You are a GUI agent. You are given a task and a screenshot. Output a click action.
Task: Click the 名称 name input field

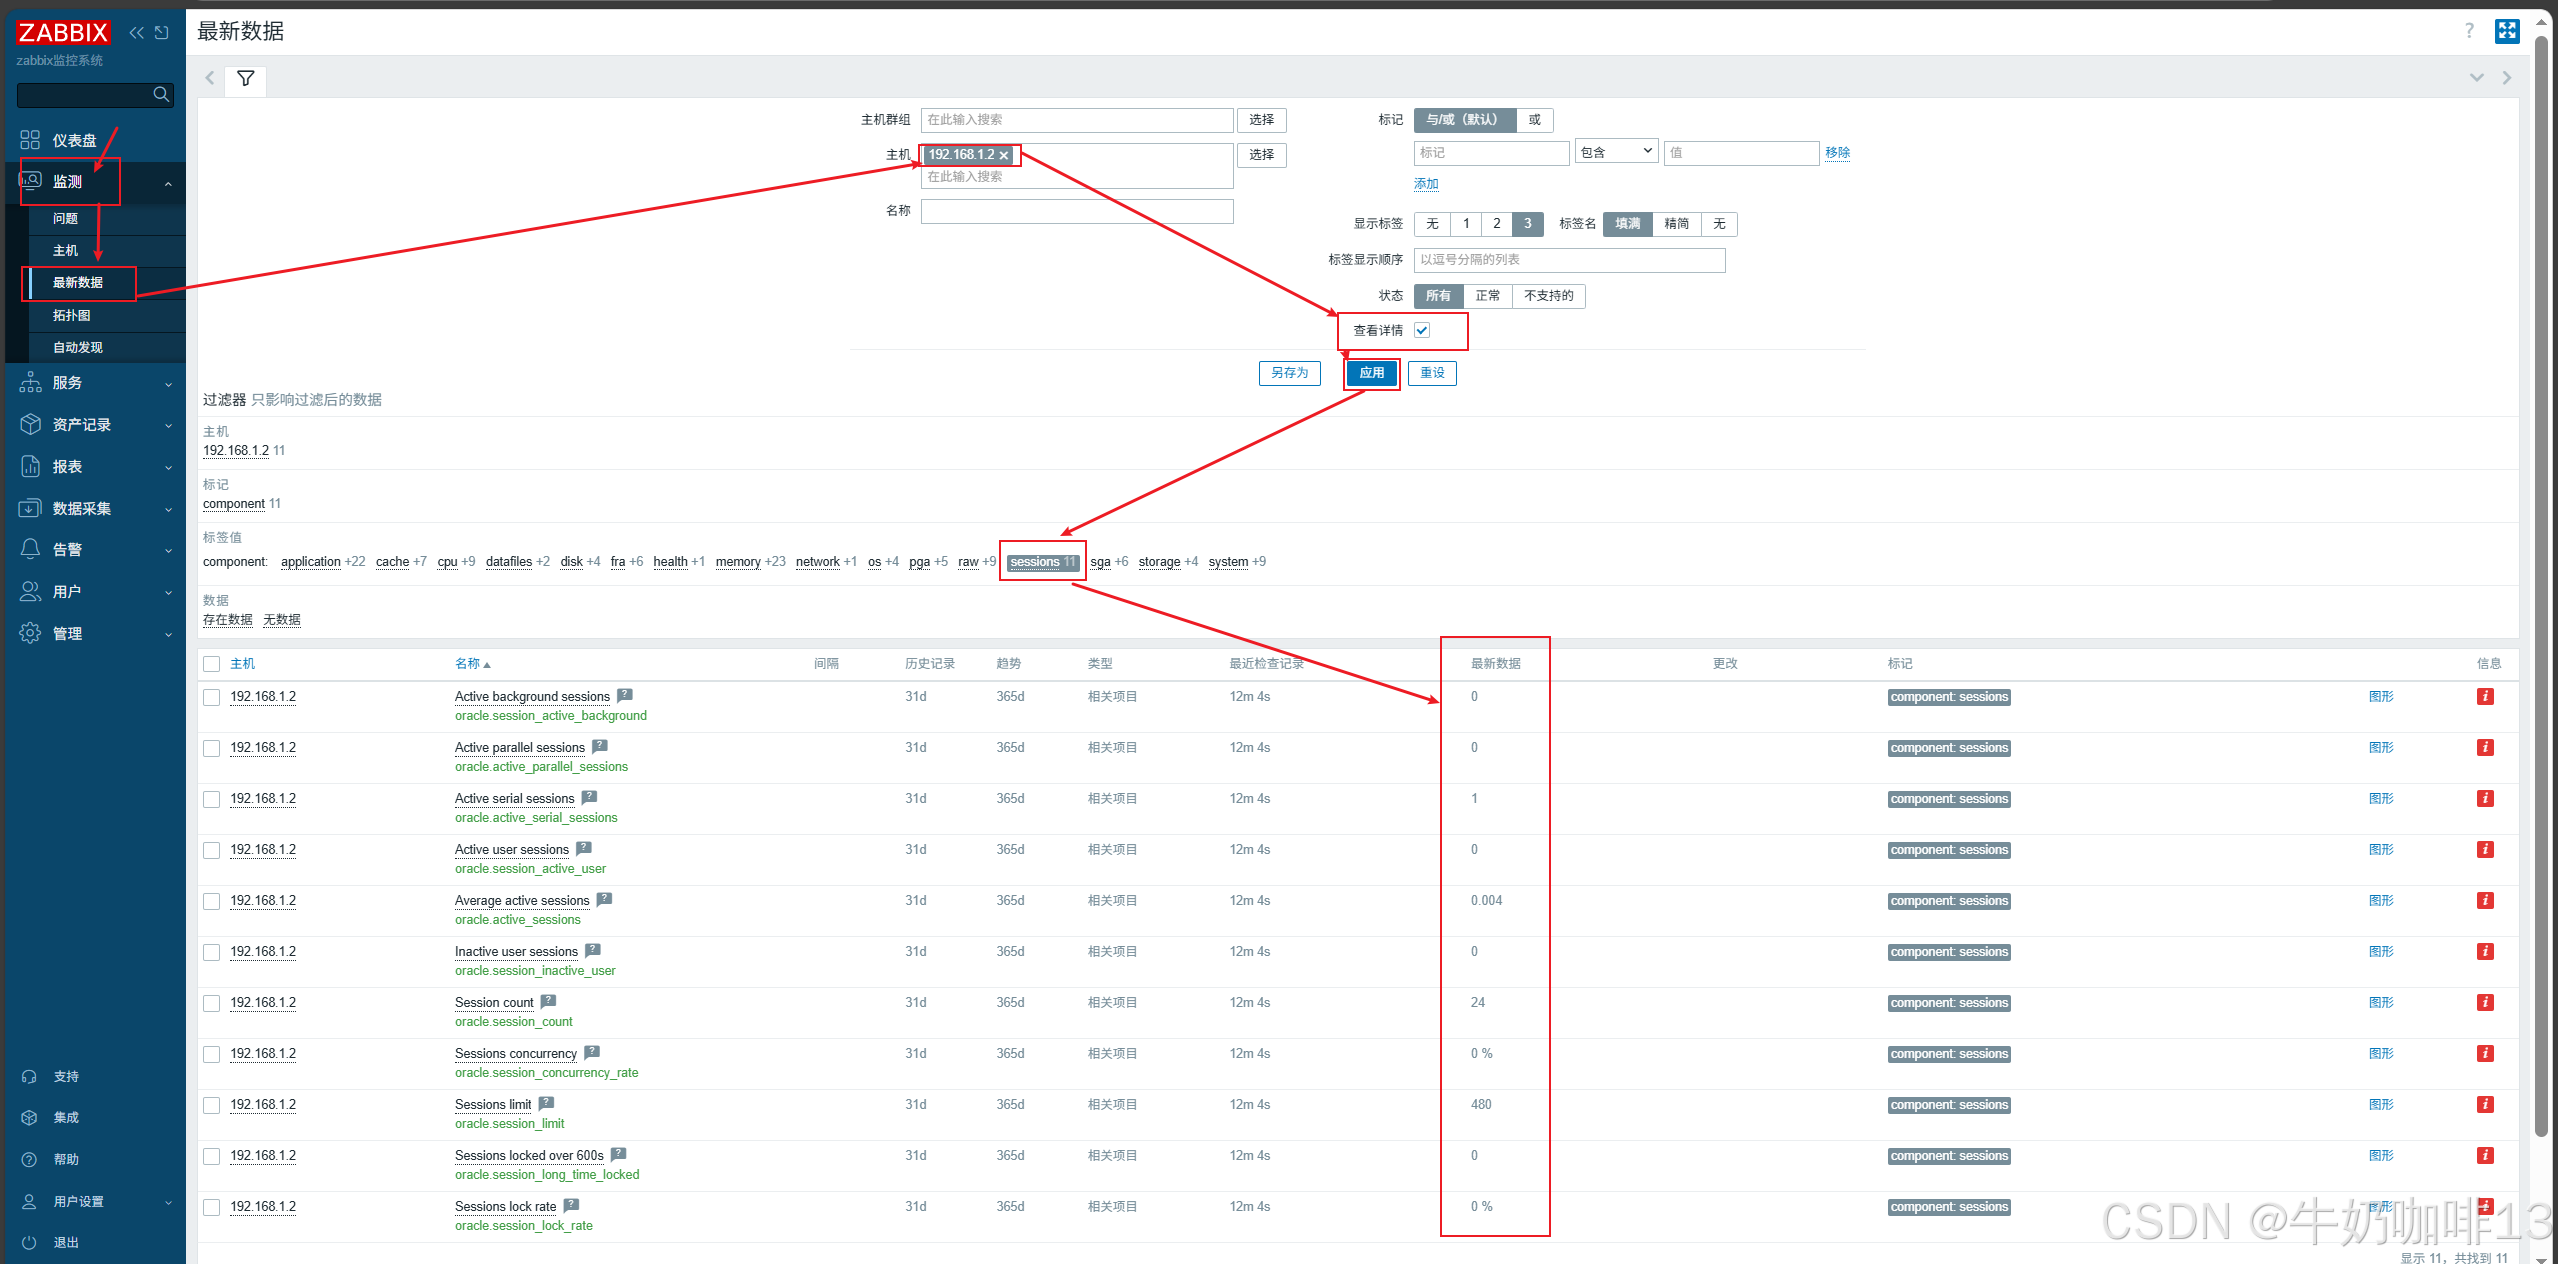[x=1076, y=211]
